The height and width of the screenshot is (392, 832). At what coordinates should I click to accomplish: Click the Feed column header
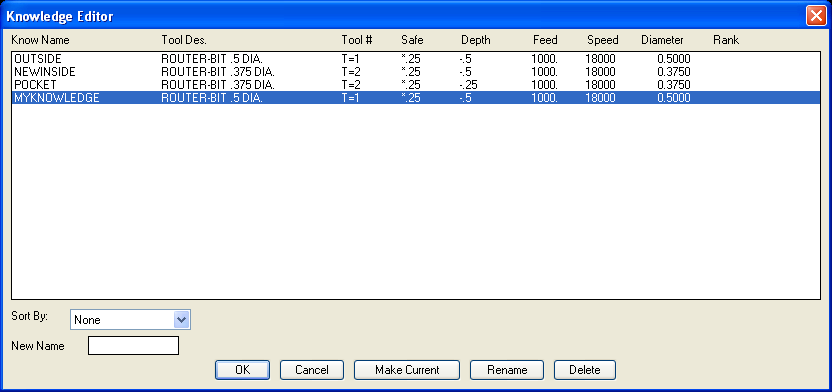pyautogui.click(x=545, y=40)
